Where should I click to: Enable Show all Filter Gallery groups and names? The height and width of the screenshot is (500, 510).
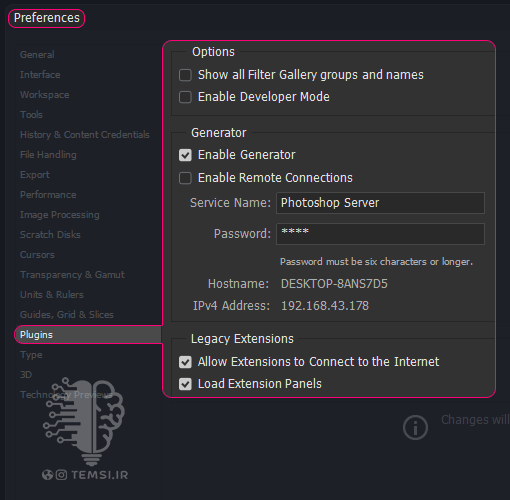[x=185, y=75]
